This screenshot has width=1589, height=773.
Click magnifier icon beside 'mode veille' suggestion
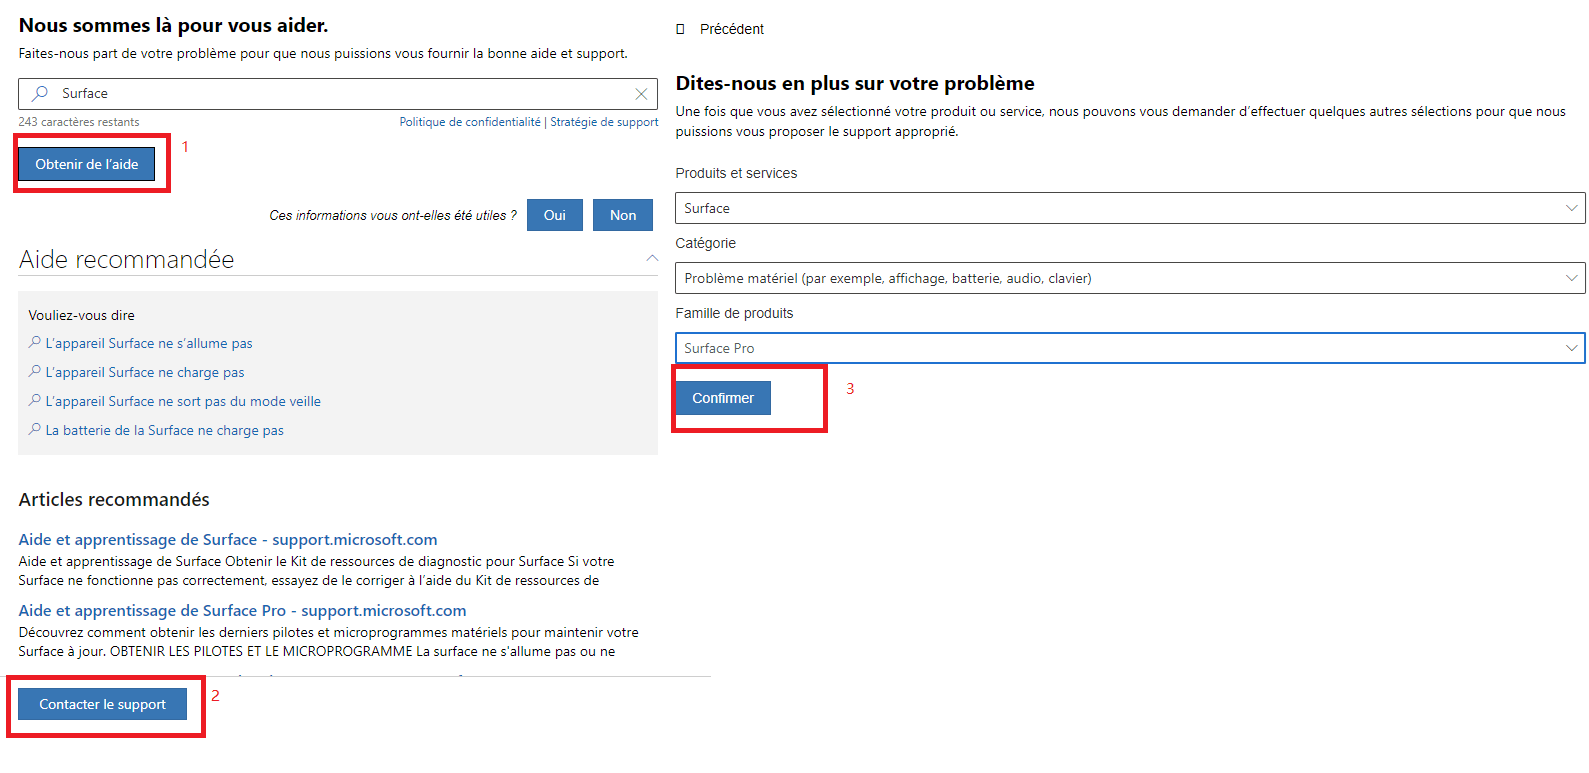[35, 400]
